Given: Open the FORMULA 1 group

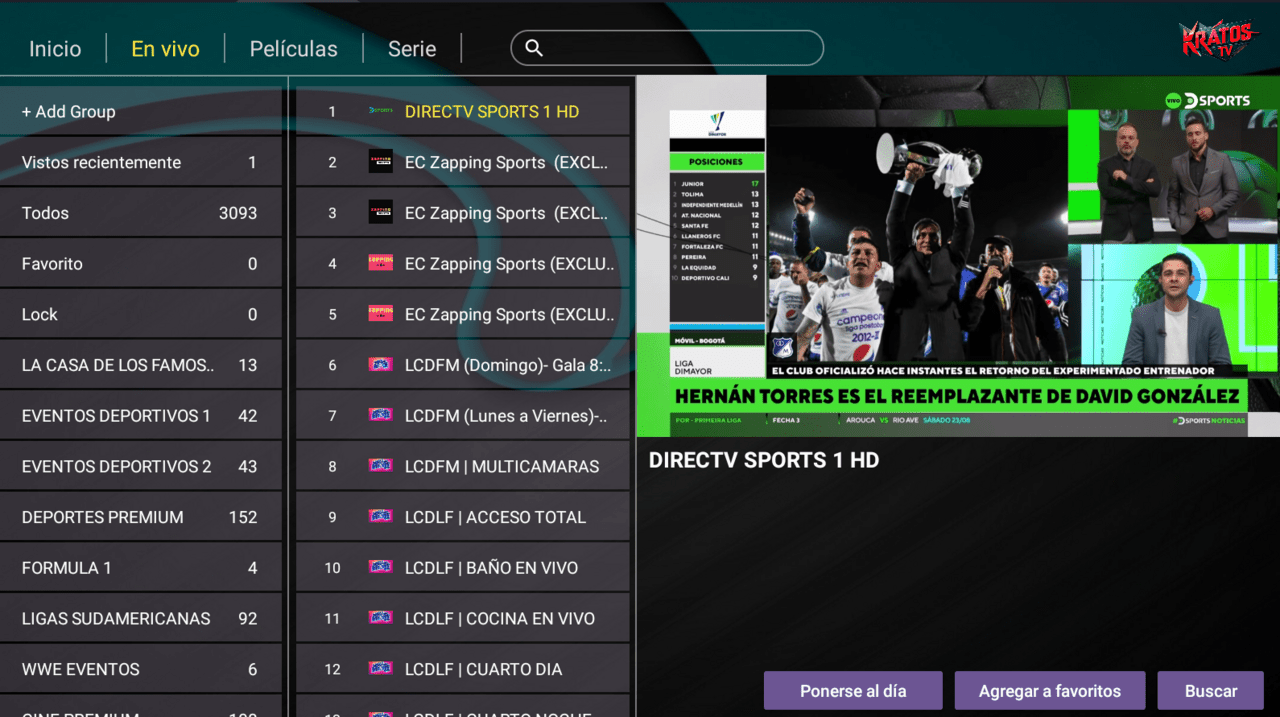Looking at the screenshot, I should click(x=141, y=567).
